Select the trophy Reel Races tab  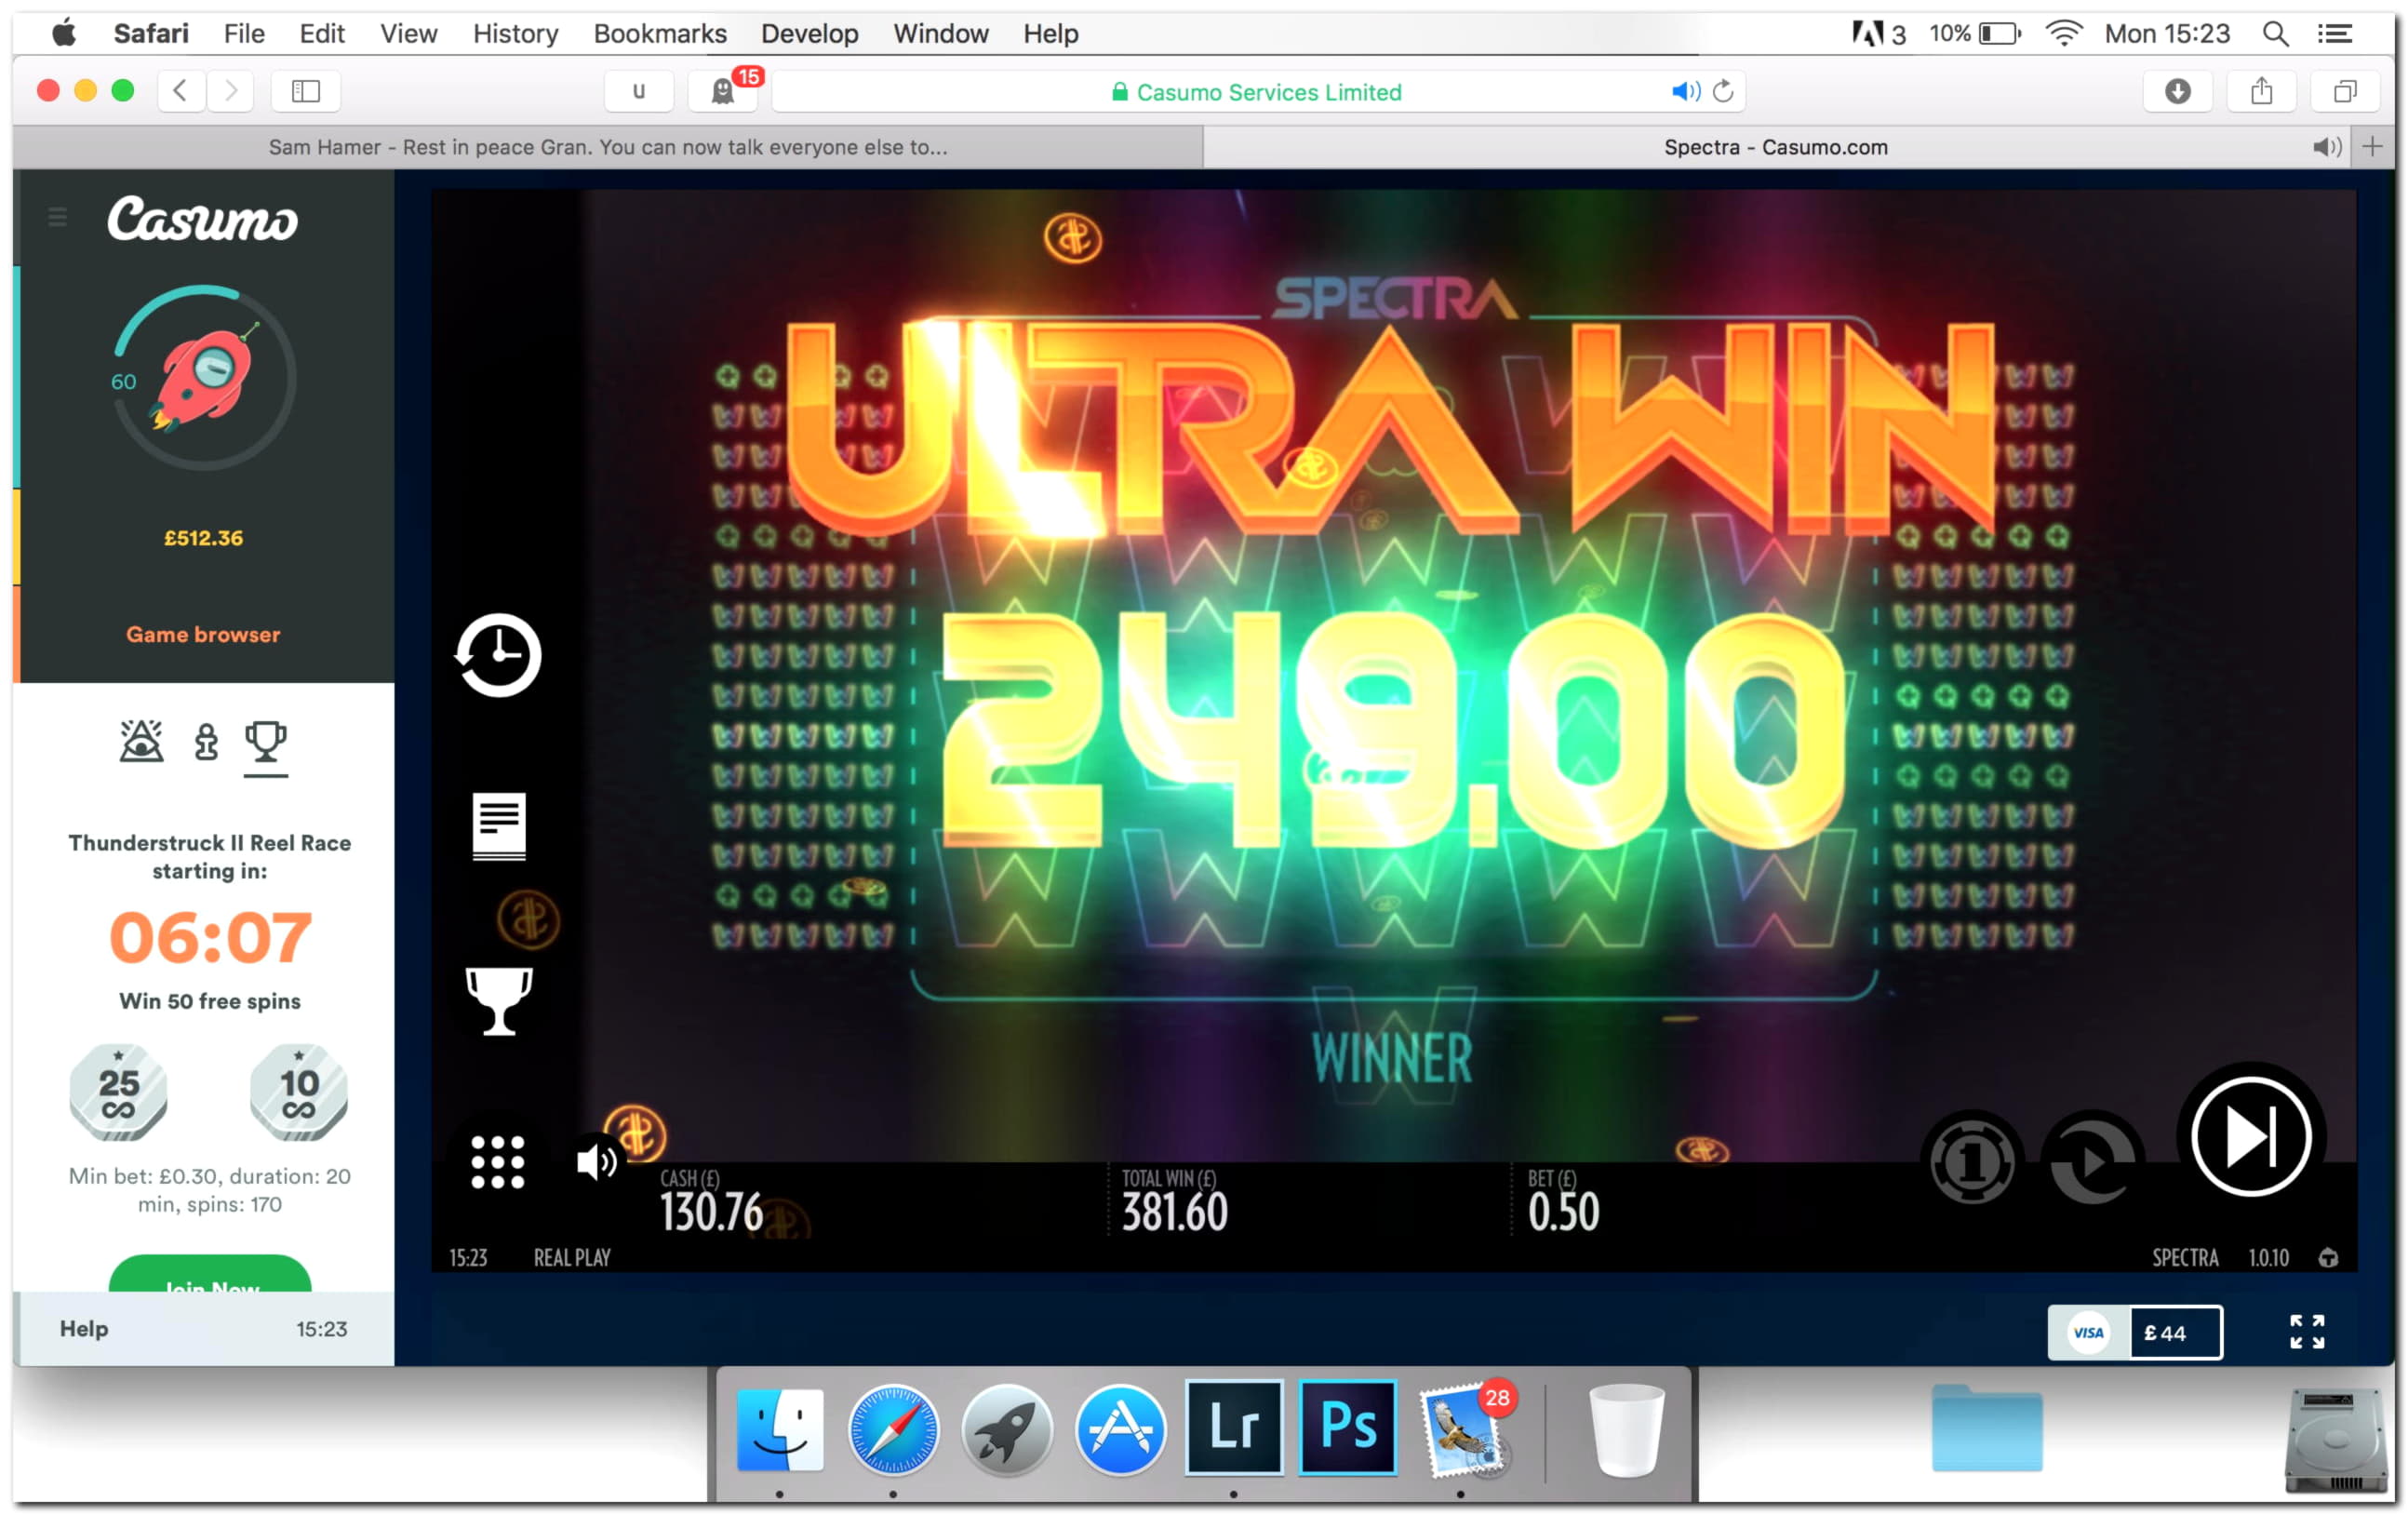(266, 742)
